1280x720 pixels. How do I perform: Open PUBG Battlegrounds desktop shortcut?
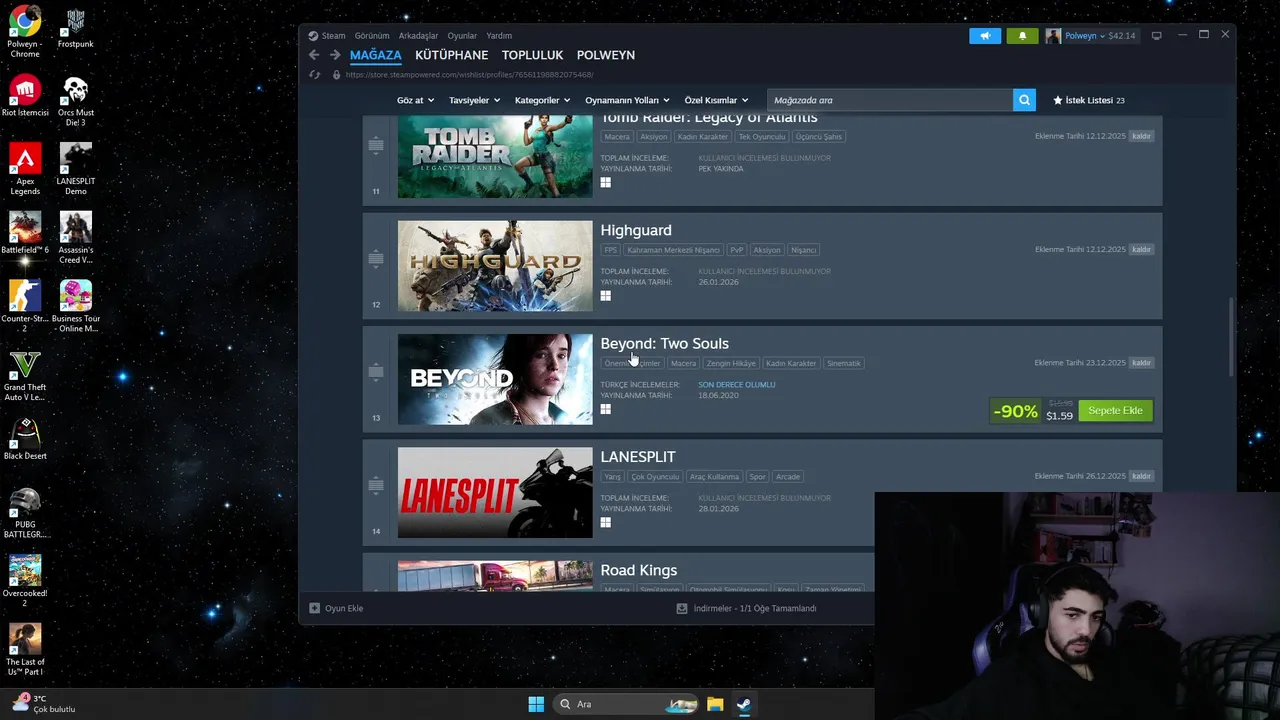click(25, 513)
